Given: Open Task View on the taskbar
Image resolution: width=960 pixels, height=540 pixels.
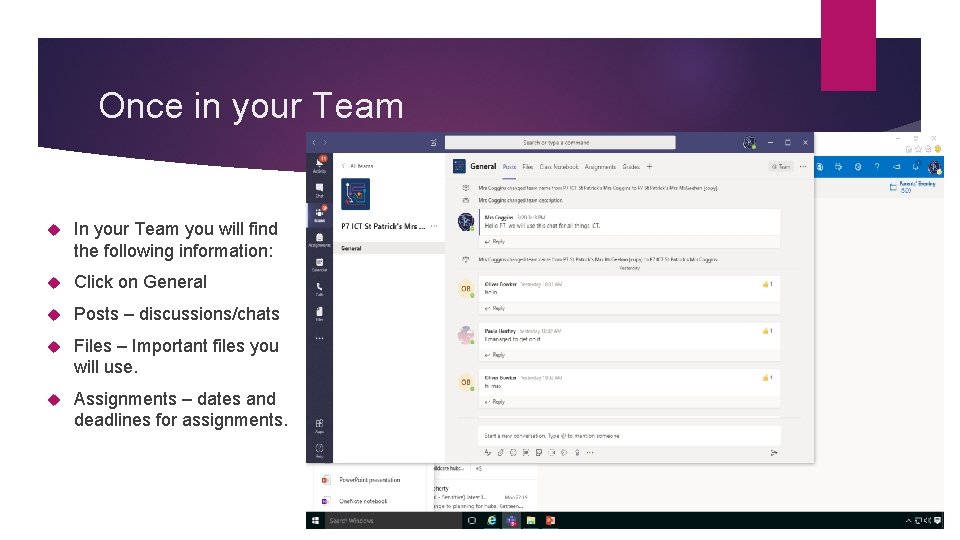Looking at the screenshot, I should click(471, 520).
